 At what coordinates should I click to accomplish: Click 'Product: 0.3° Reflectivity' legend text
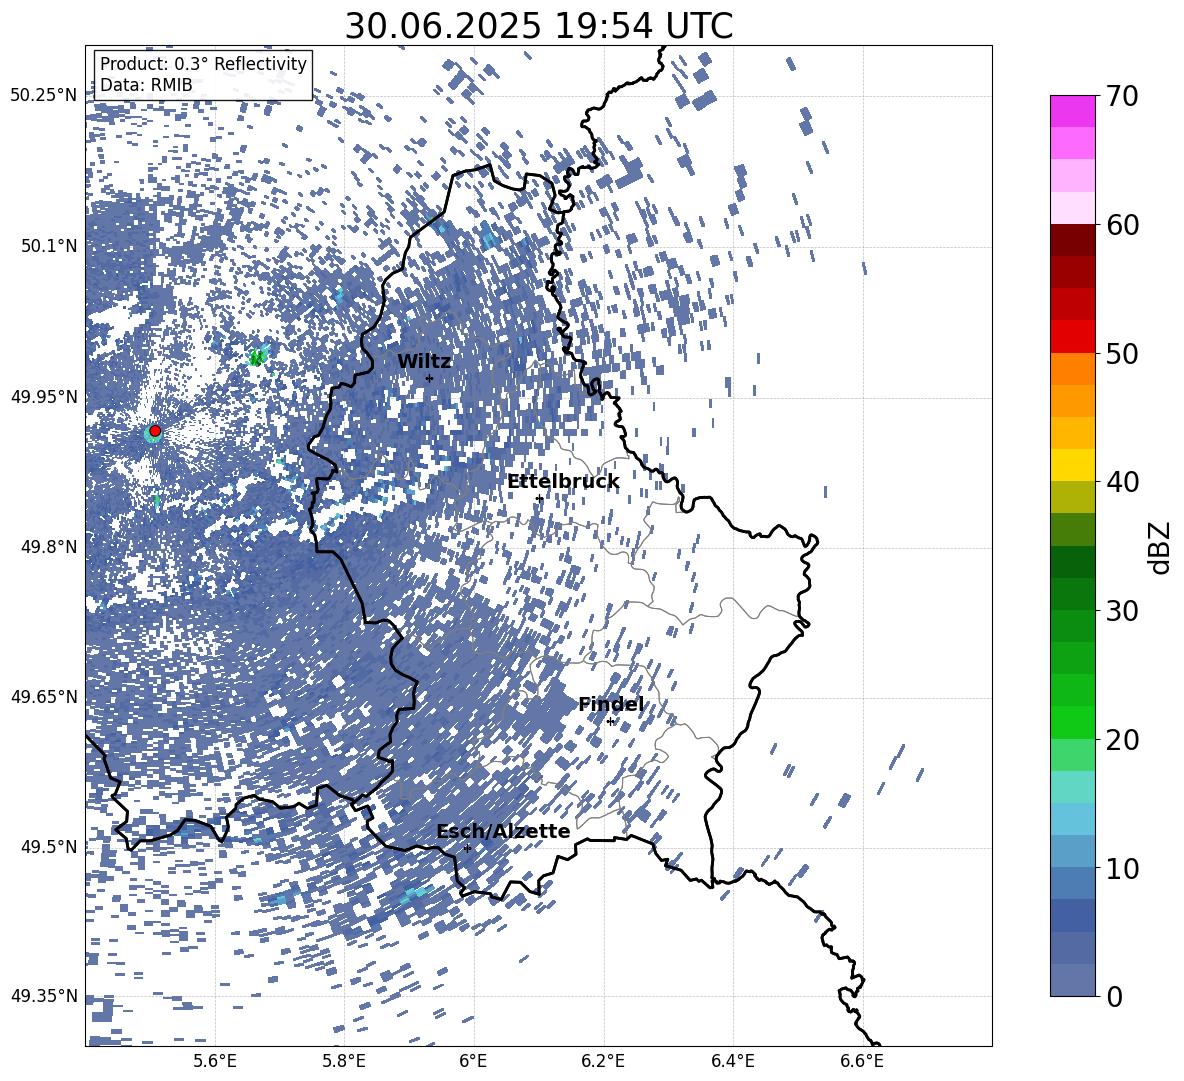[x=203, y=64]
